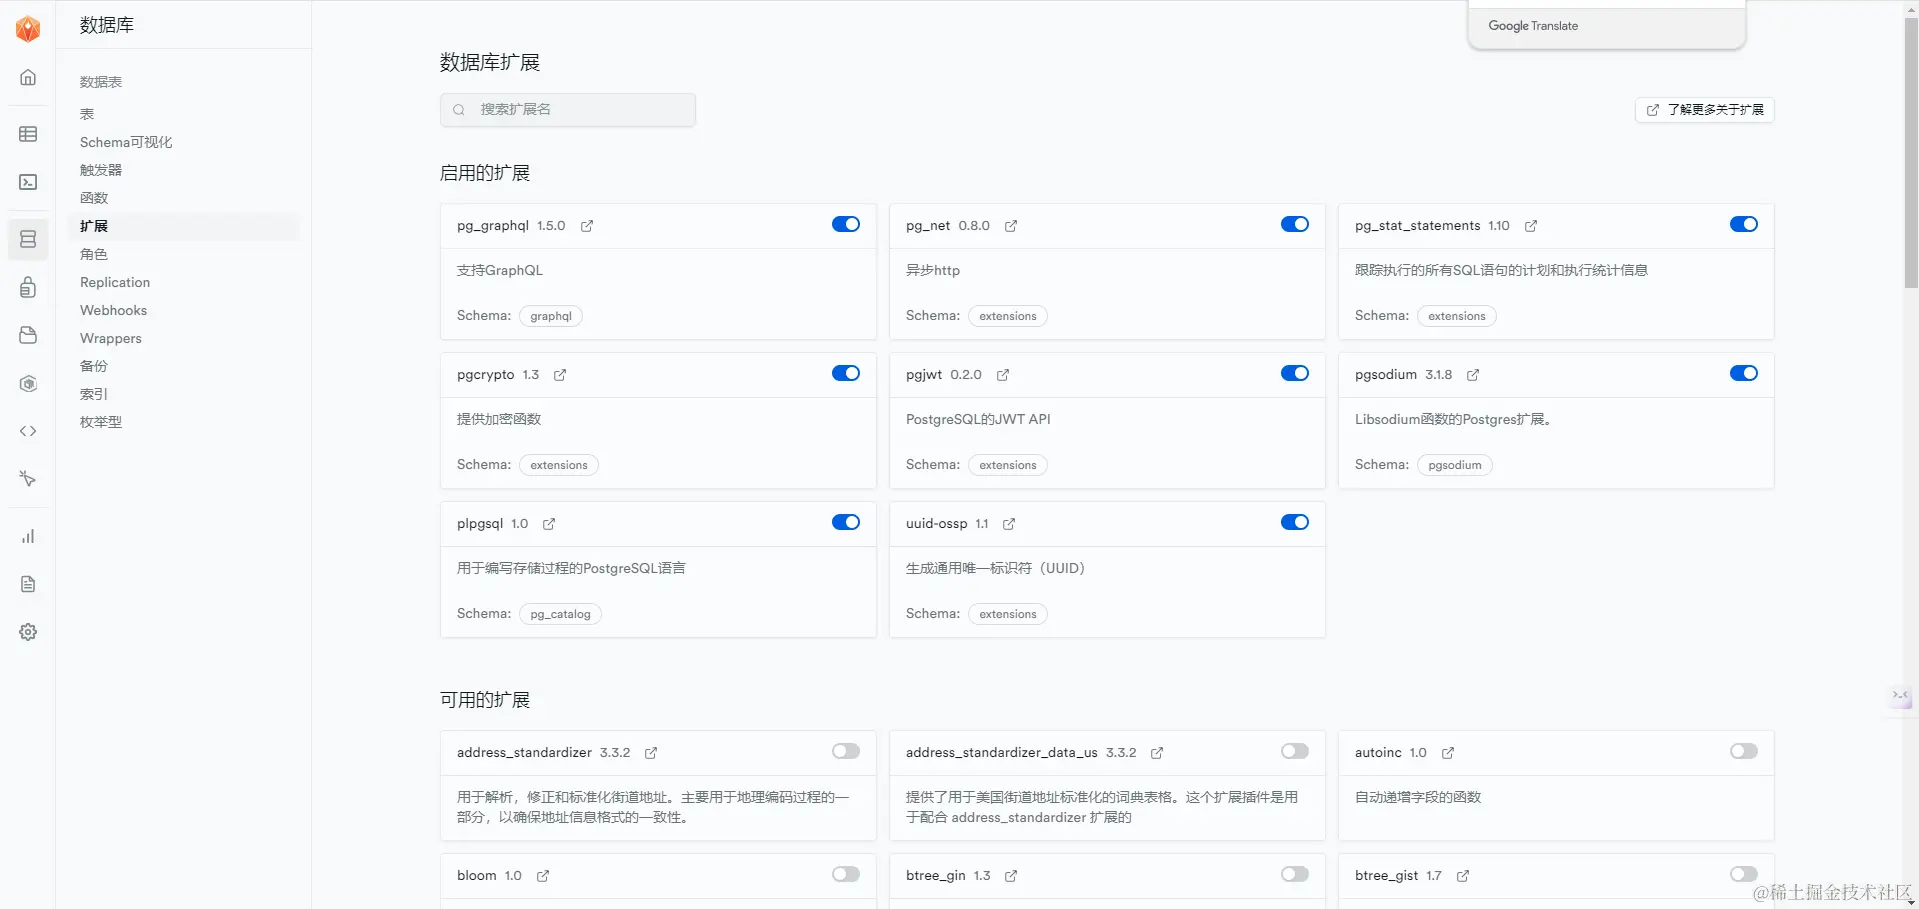Open pgjwt external link icon
This screenshot has height=909, width=1919.
click(x=1003, y=375)
